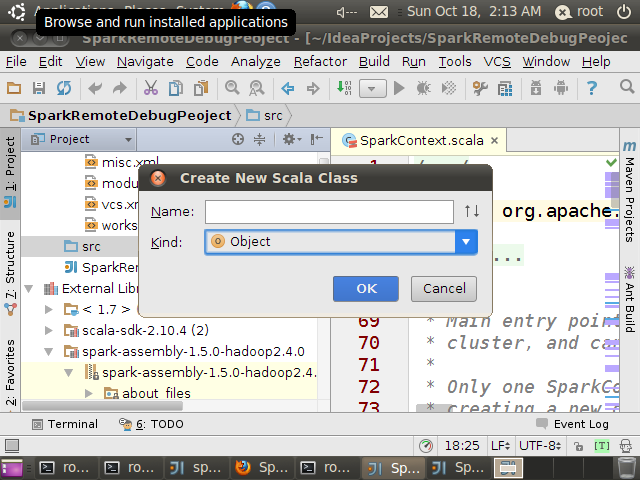Click scroll from source target icon

[x=238, y=139]
